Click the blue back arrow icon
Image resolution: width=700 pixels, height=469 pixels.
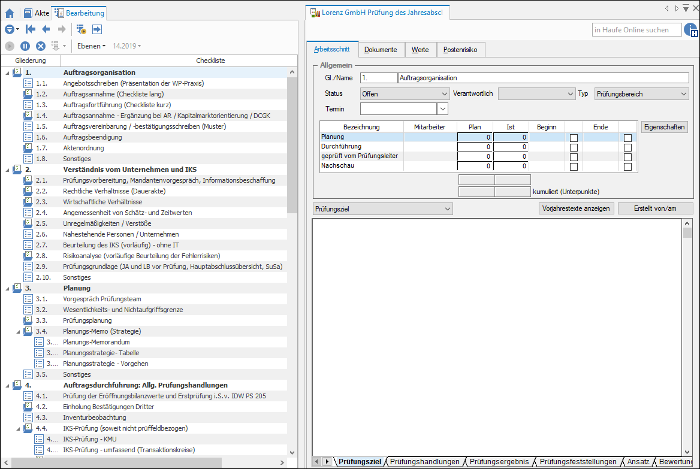(46, 29)
